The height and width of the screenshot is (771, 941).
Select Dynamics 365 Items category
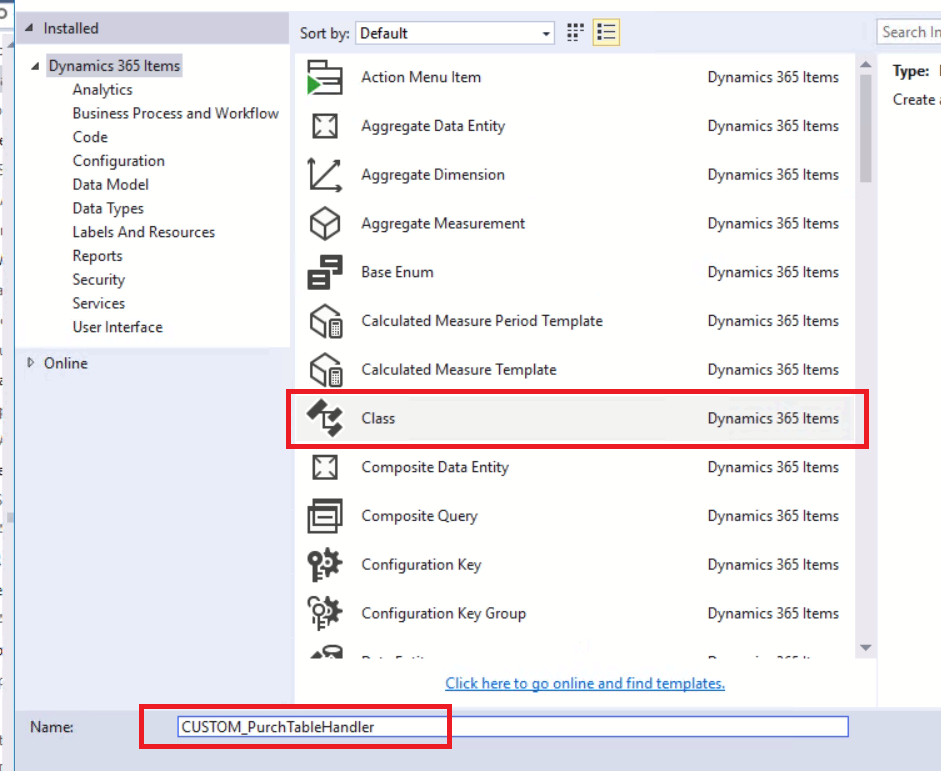pyautogui.click(x=114, y=66)
